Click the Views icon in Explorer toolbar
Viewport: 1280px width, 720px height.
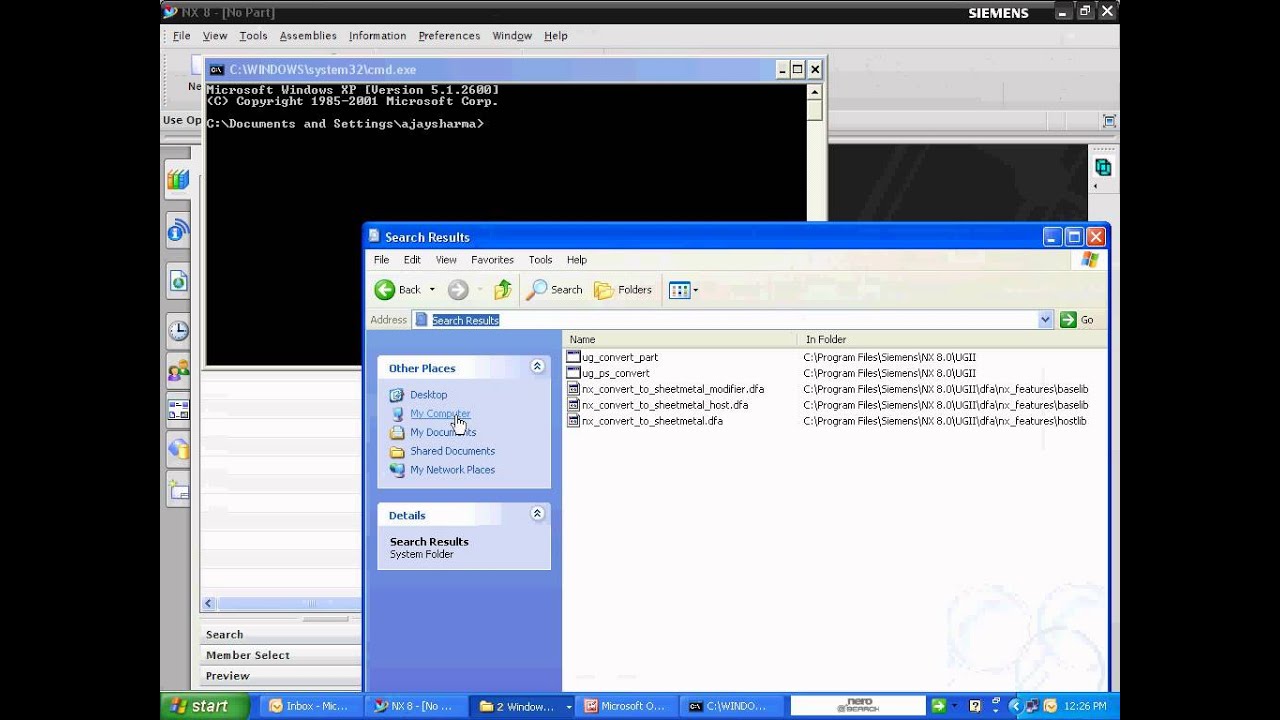680,290
